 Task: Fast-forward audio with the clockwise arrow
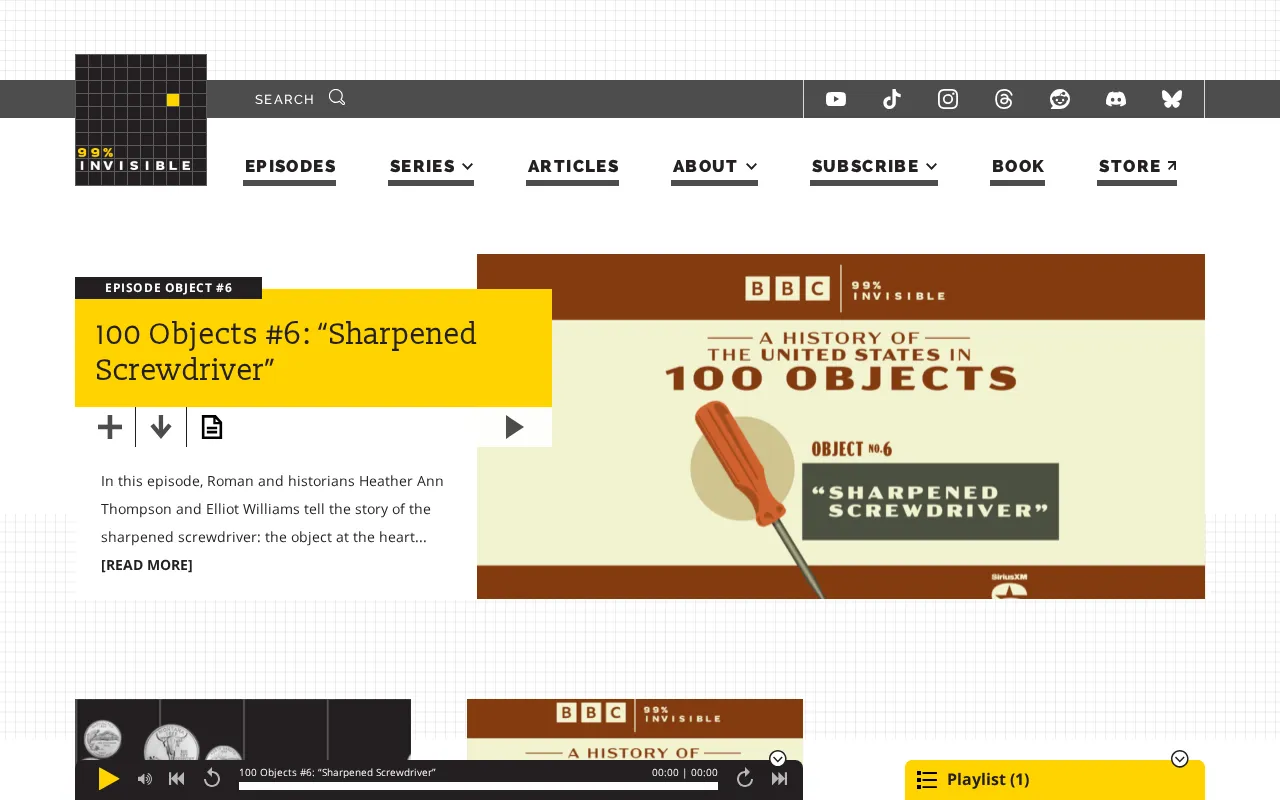pos(745,778)
